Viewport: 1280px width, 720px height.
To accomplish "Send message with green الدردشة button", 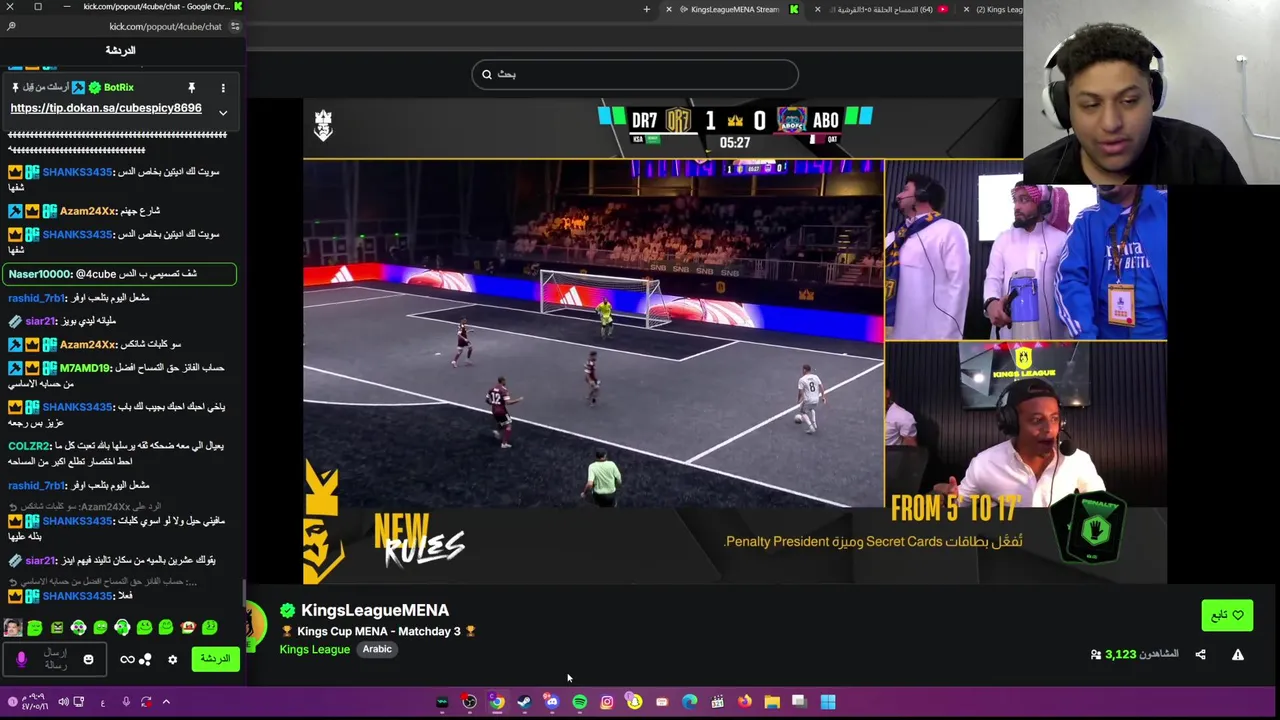I will pyautogui.click(x=215, y=659).
